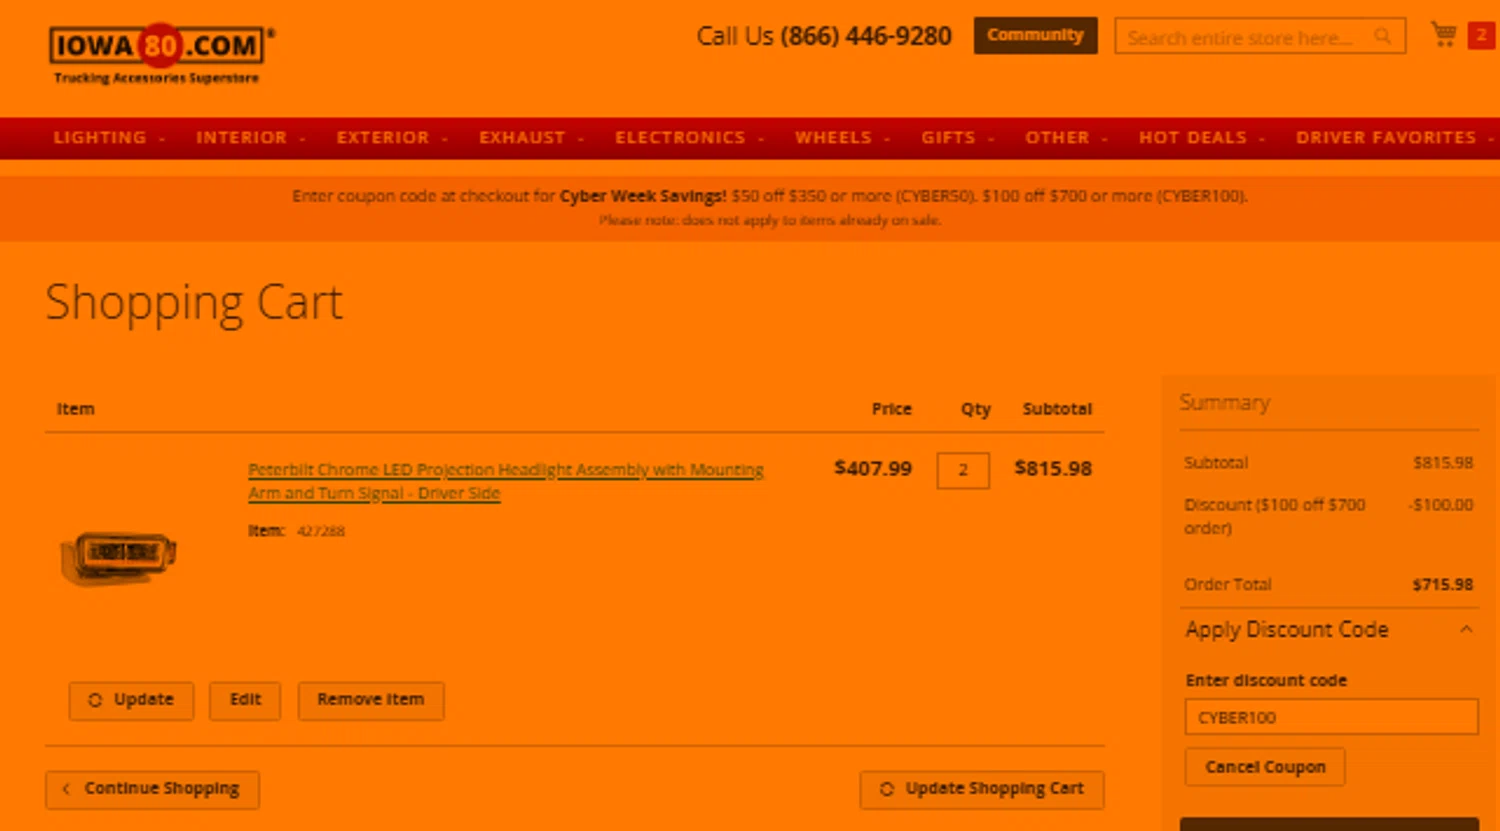Click the Update button under the item
Image resolution: width=1500 pixels, height=831 pixels.
point(131,700)
